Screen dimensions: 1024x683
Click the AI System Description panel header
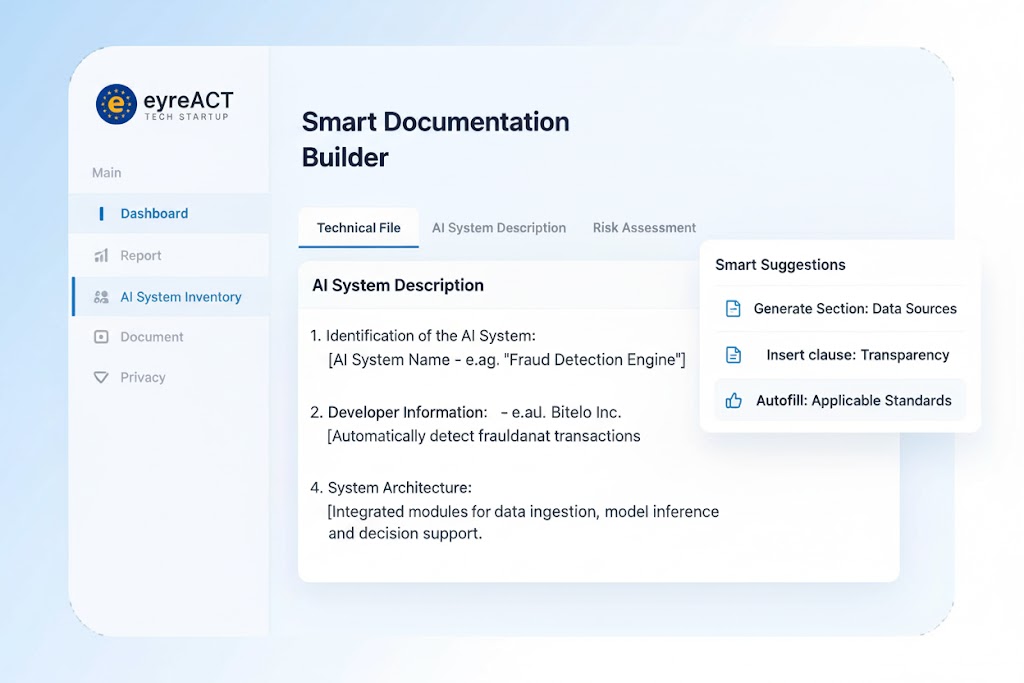pyautogui.click(x=395, y=285)
